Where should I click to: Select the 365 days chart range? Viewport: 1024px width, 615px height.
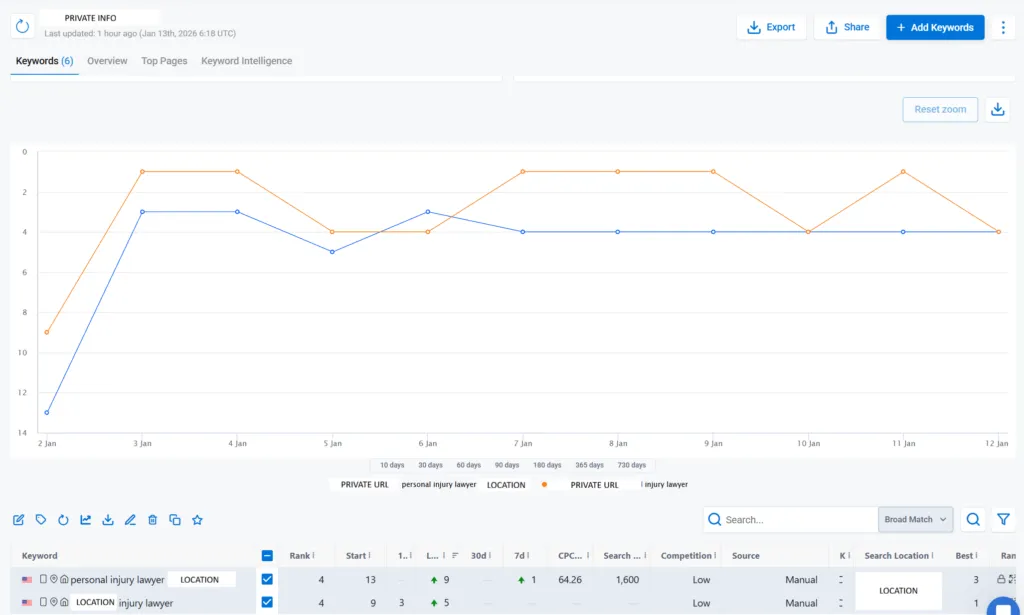point(589,465)
